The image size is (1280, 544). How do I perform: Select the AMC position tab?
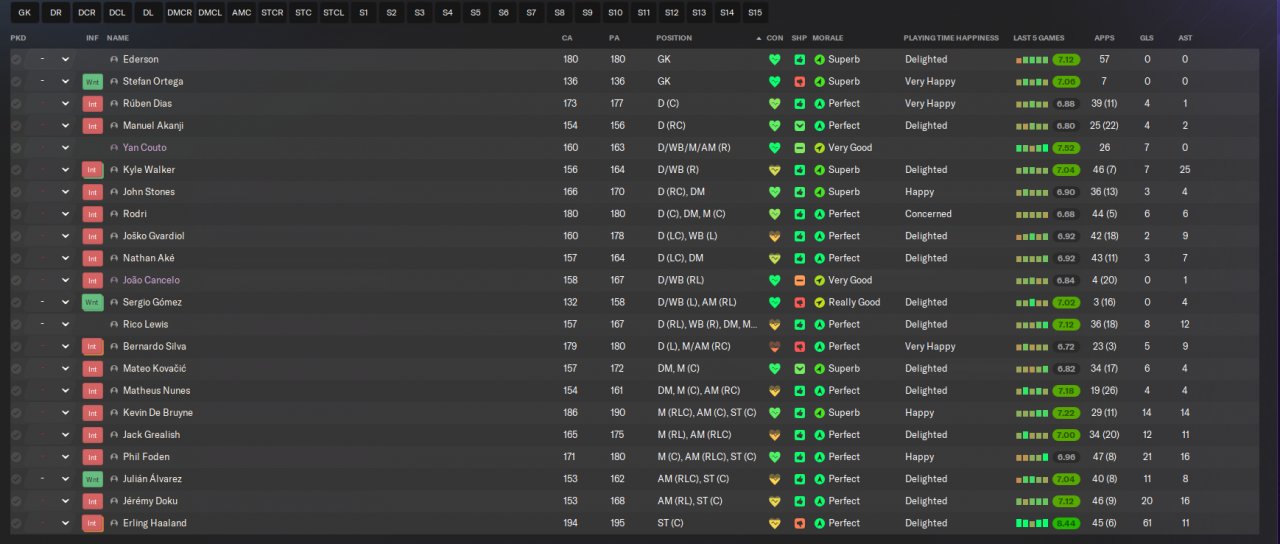tap(241, 12)
